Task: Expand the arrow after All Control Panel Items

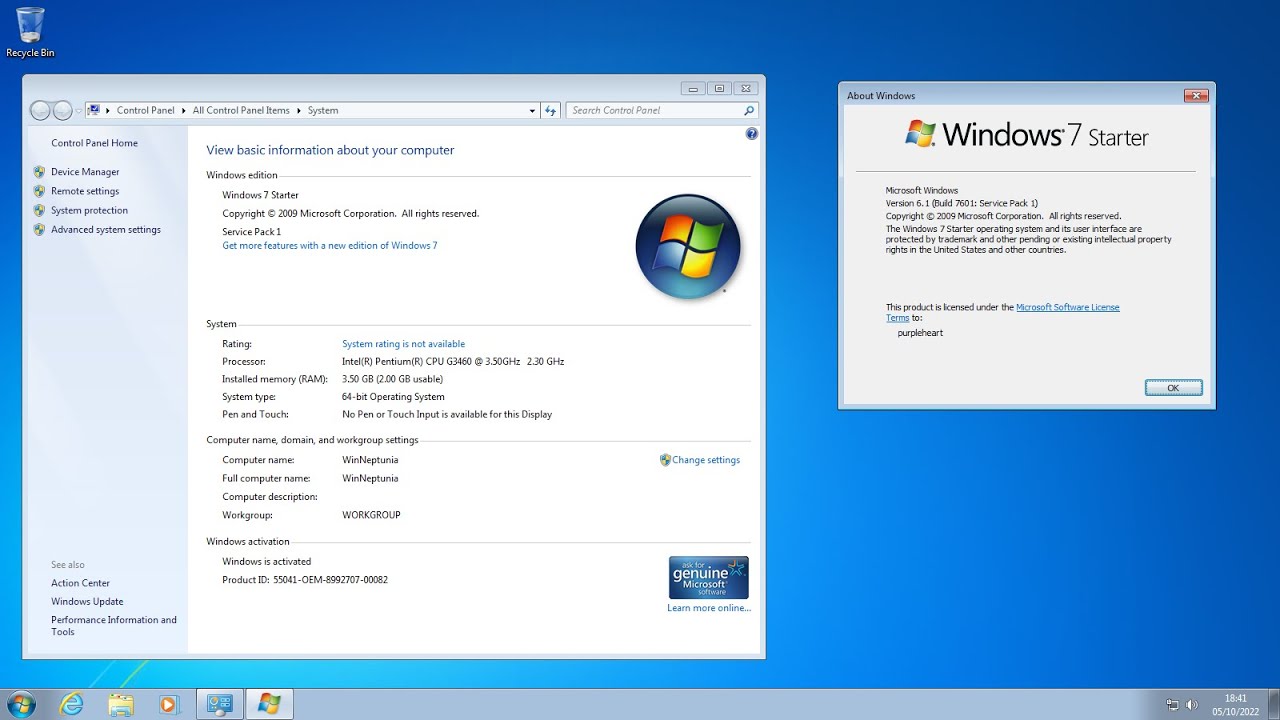Action: [298, 110]
